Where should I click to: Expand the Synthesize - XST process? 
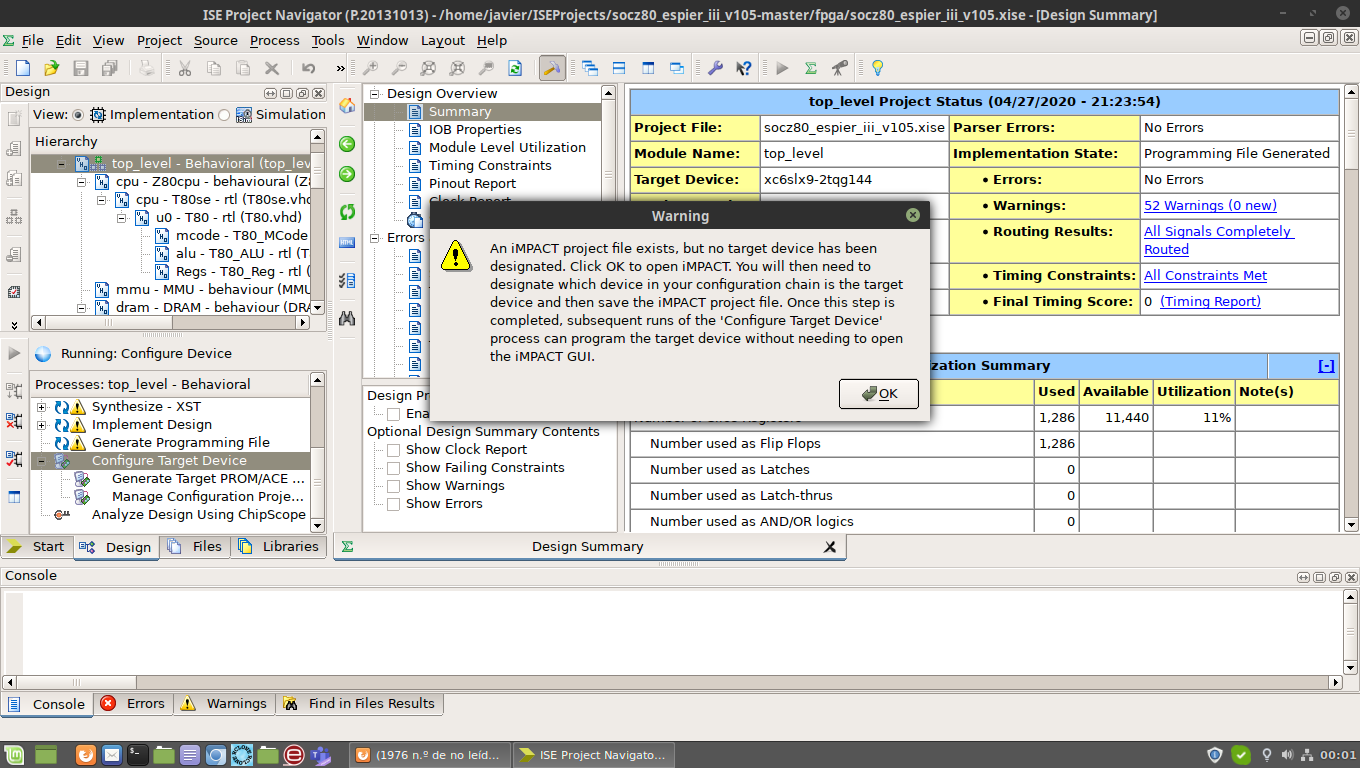coord(41,407)
